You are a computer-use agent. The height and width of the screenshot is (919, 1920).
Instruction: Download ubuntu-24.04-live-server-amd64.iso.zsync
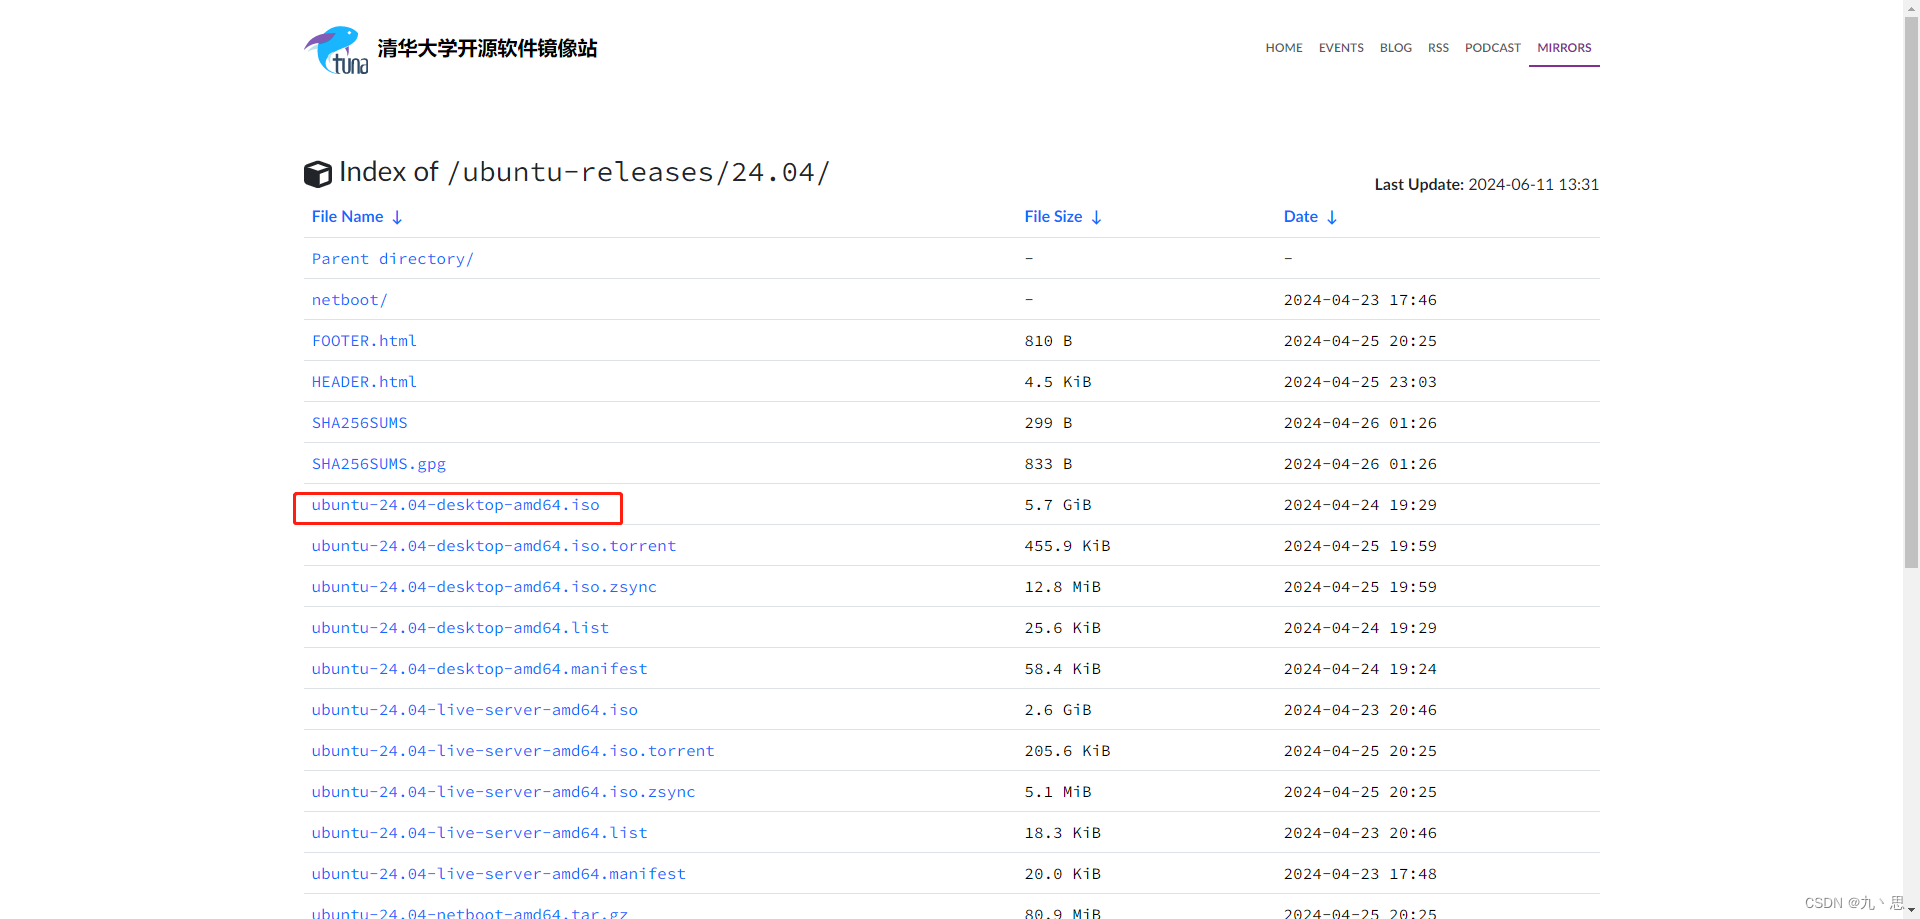click(x=503, y=792)
